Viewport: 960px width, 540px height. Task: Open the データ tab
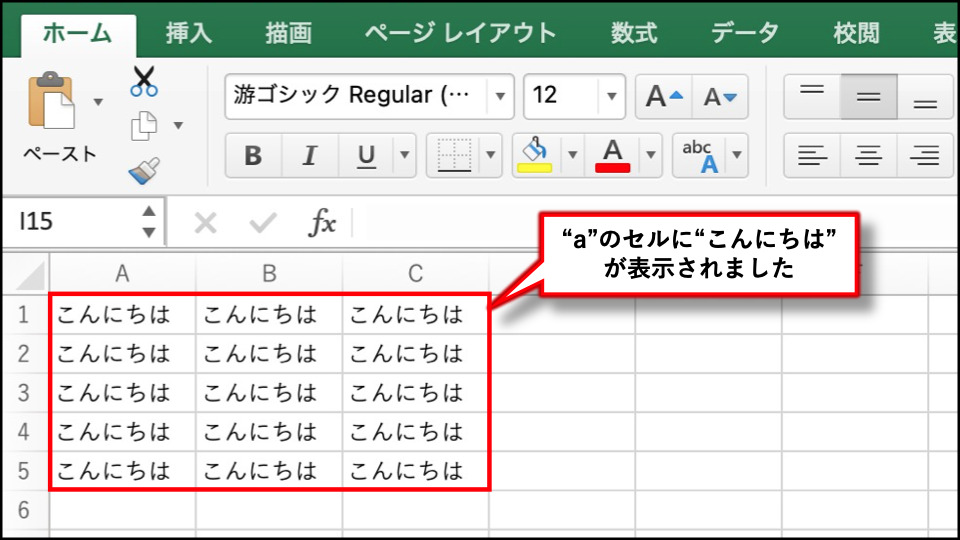click(x=744, y=34)
